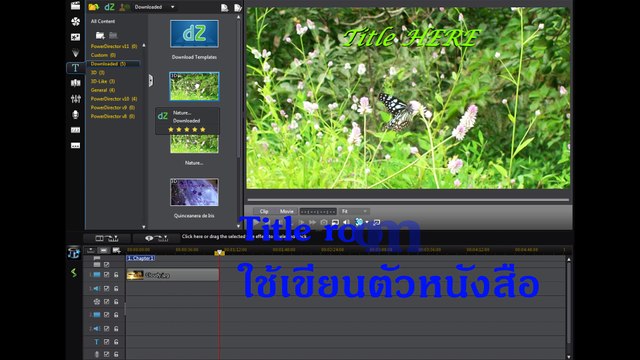The height and width of the screenshot is (360, 640).
Task: Click the add effect track button
Action: pos(156,238)
